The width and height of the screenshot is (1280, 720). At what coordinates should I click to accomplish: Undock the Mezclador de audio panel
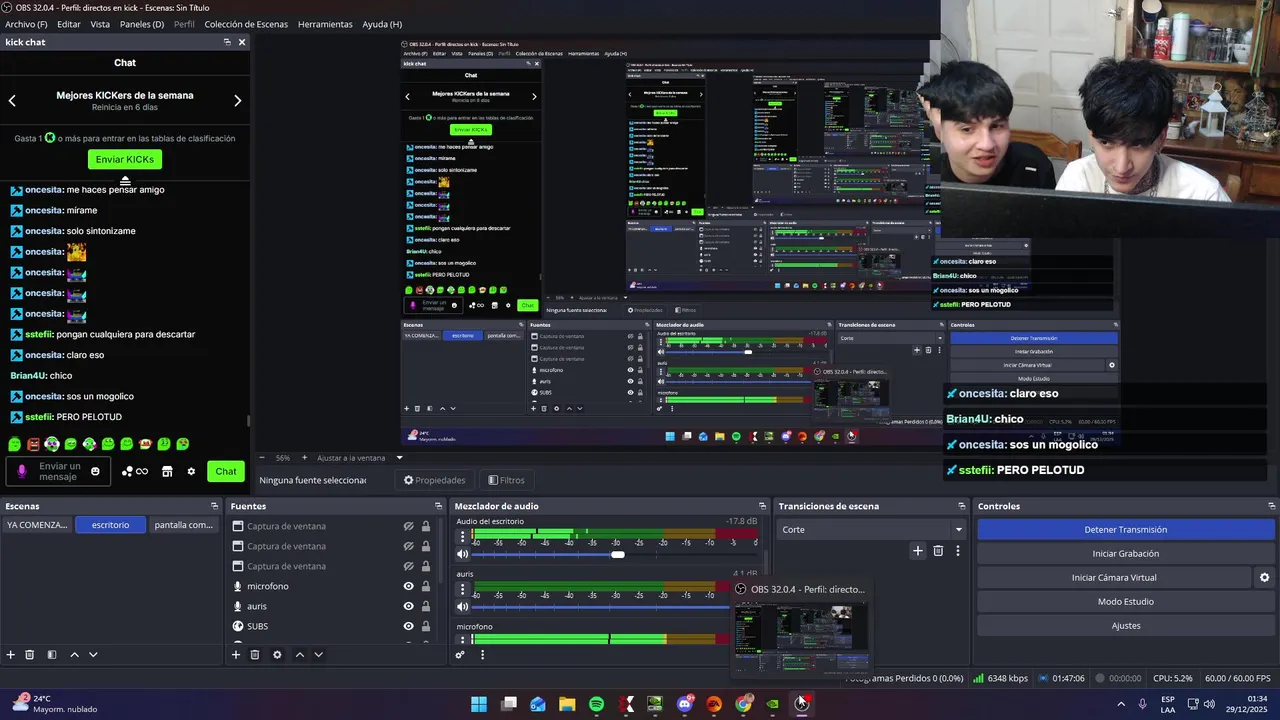tap(762, 506)
